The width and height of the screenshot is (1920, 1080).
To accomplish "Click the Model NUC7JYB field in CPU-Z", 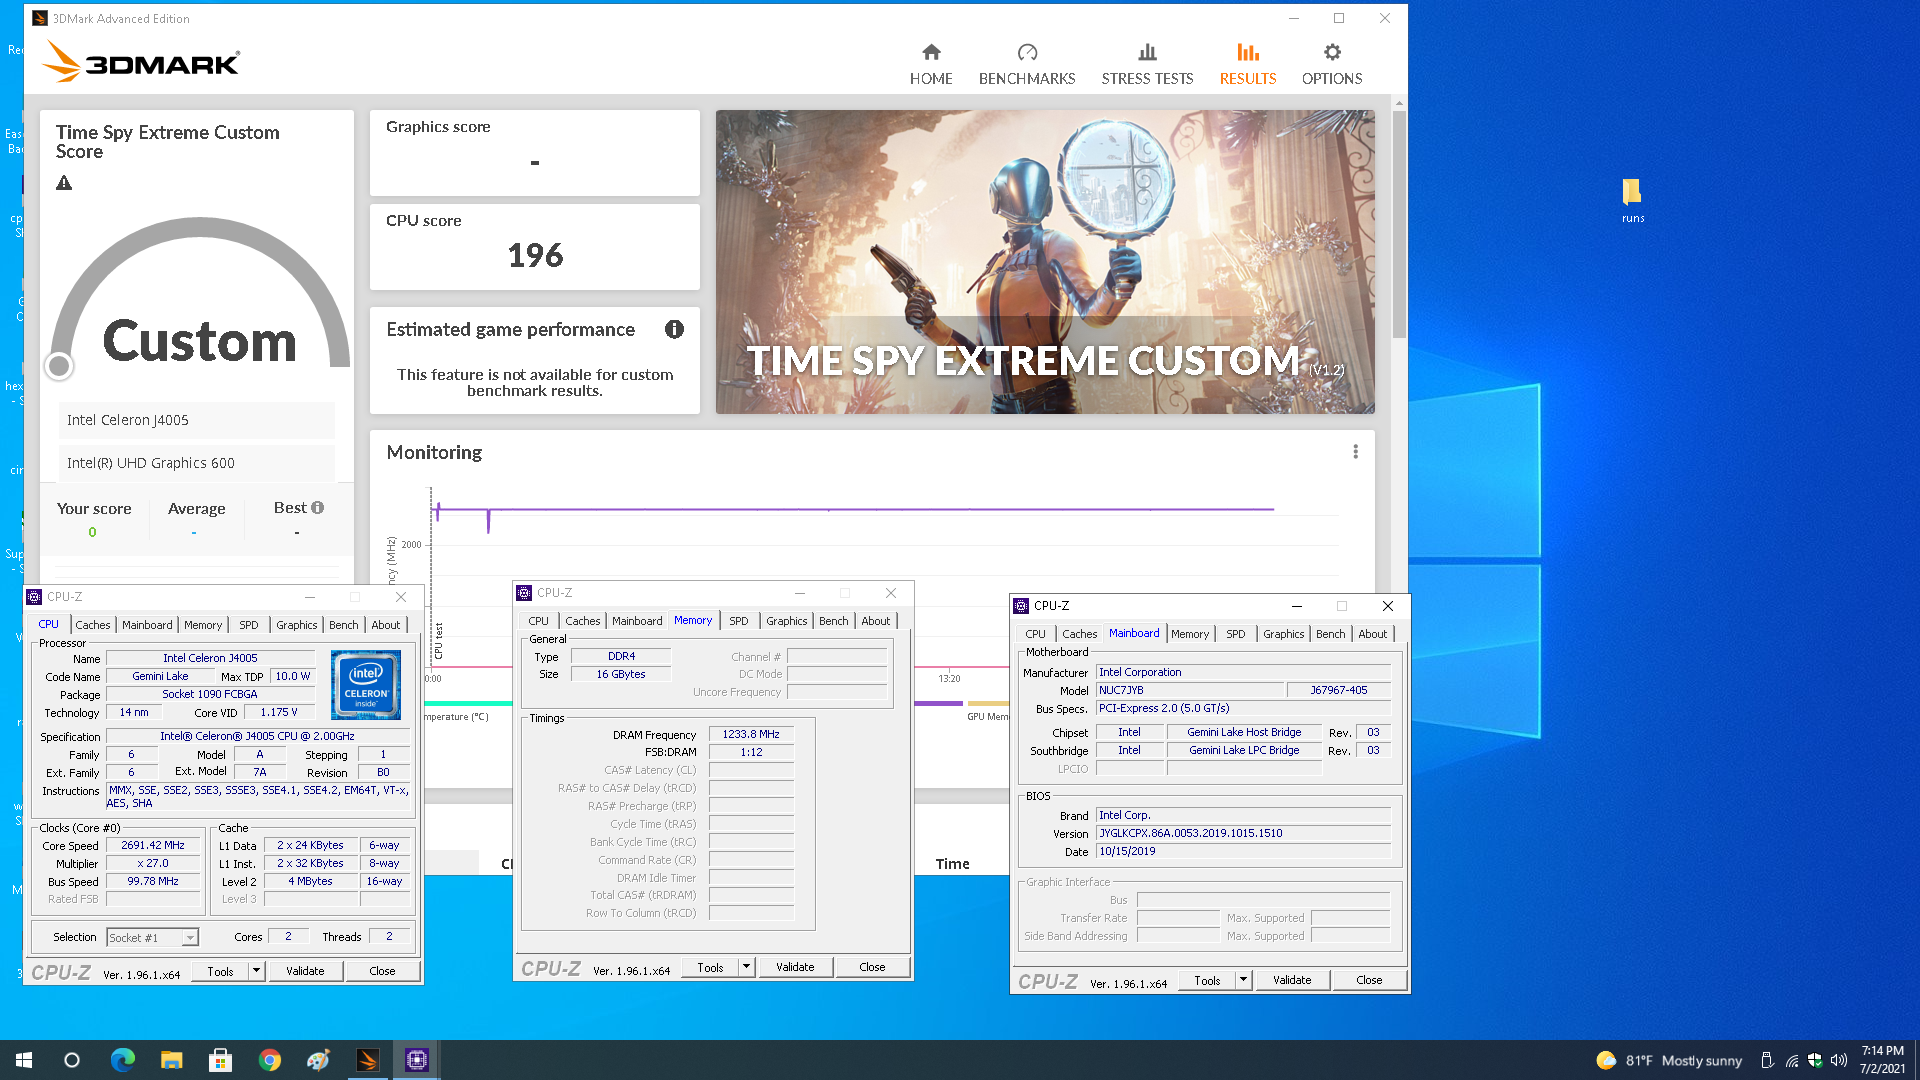I will [x=1190, y=690].
